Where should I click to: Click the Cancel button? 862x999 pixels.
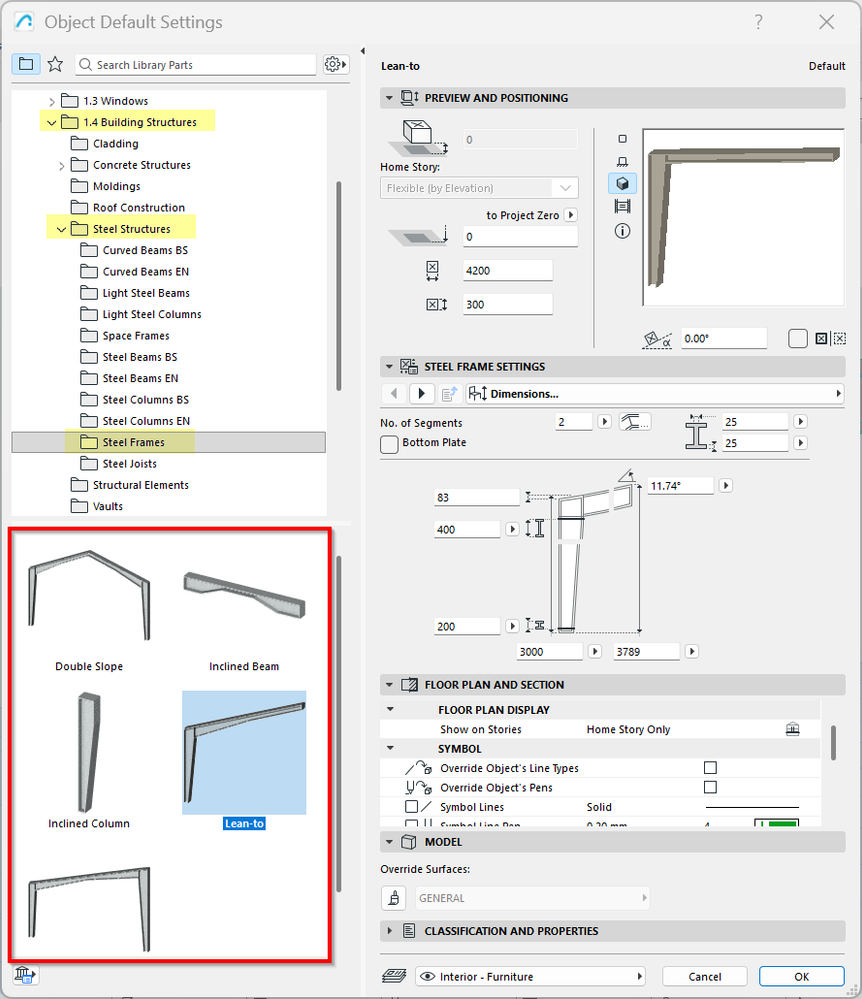(705, 976)
